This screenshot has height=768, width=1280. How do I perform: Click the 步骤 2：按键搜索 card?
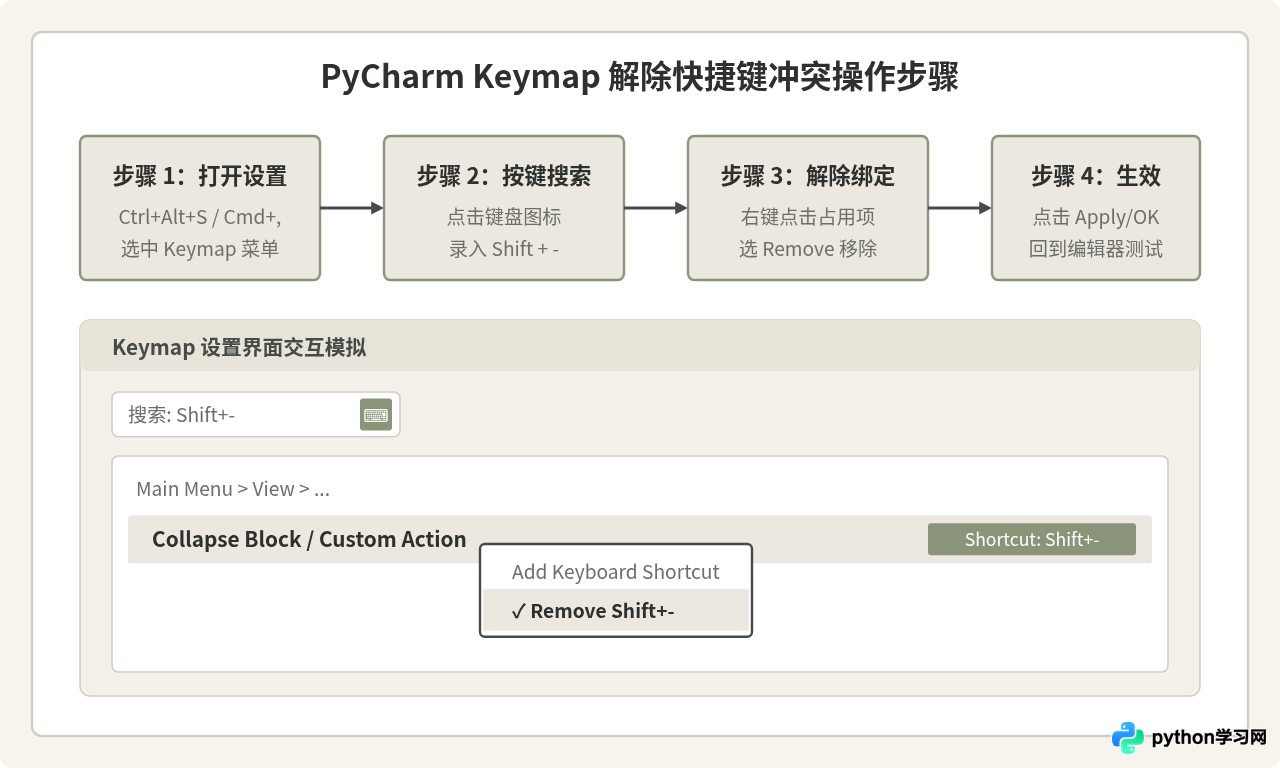point(504,208)
